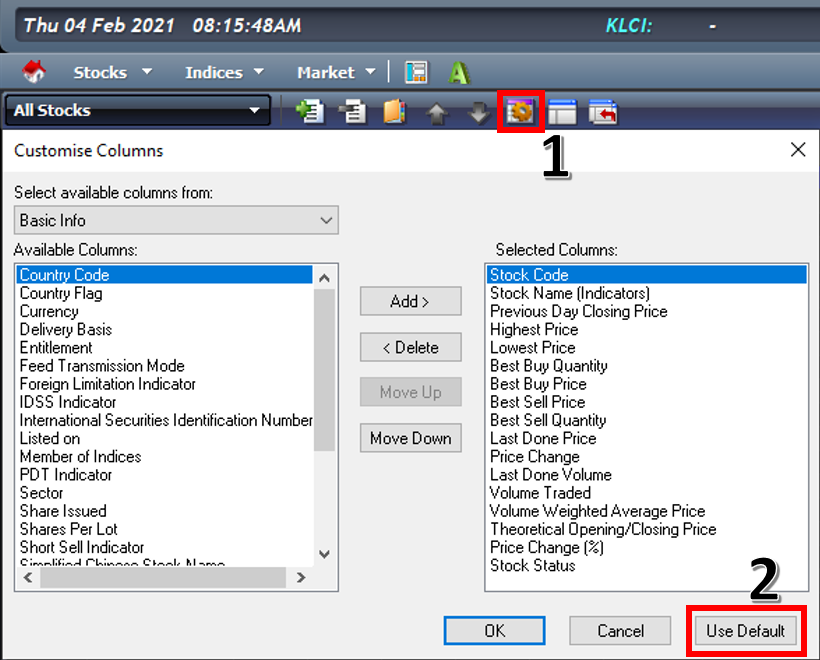This screenshot has width=820, height=660.
Task: Open the Basic Info column category dropdown
Action: pyautogui.click(x=326, y=220)
